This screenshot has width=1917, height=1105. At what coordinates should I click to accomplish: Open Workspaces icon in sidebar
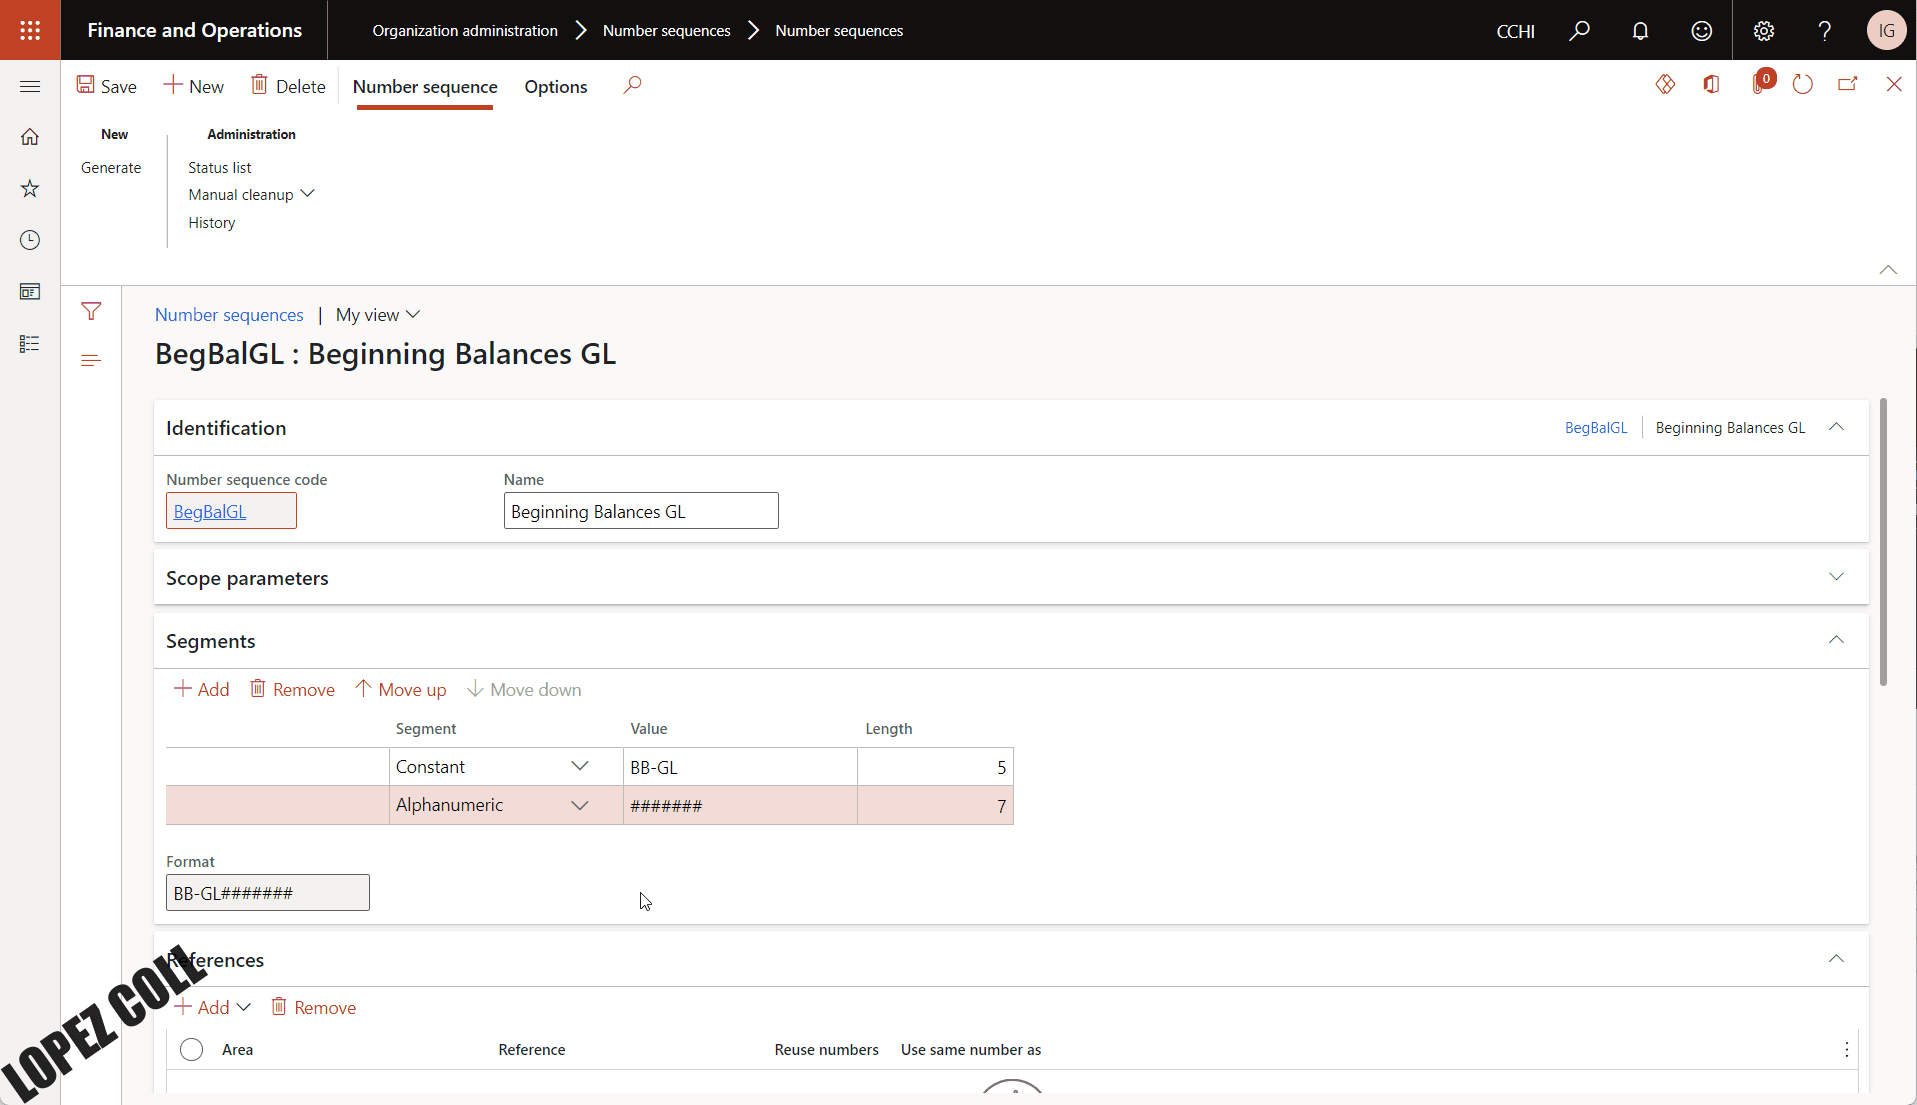(x=30, y=292)
